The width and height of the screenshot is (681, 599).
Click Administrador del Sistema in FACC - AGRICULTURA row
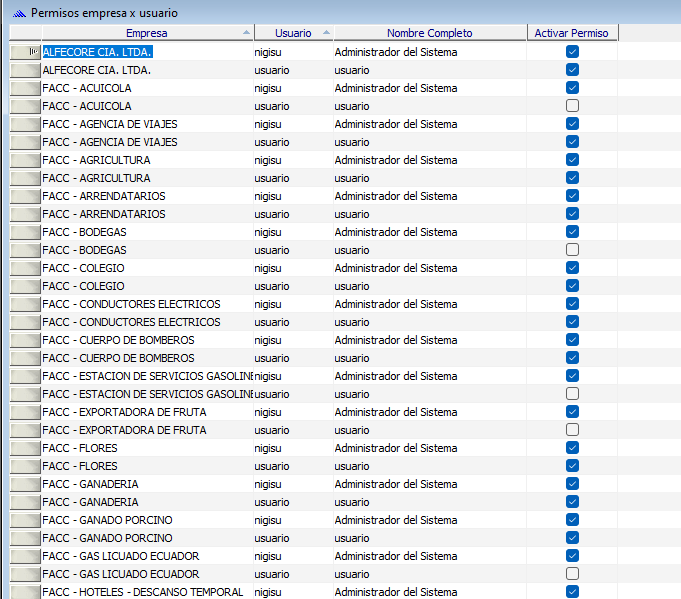396,160
